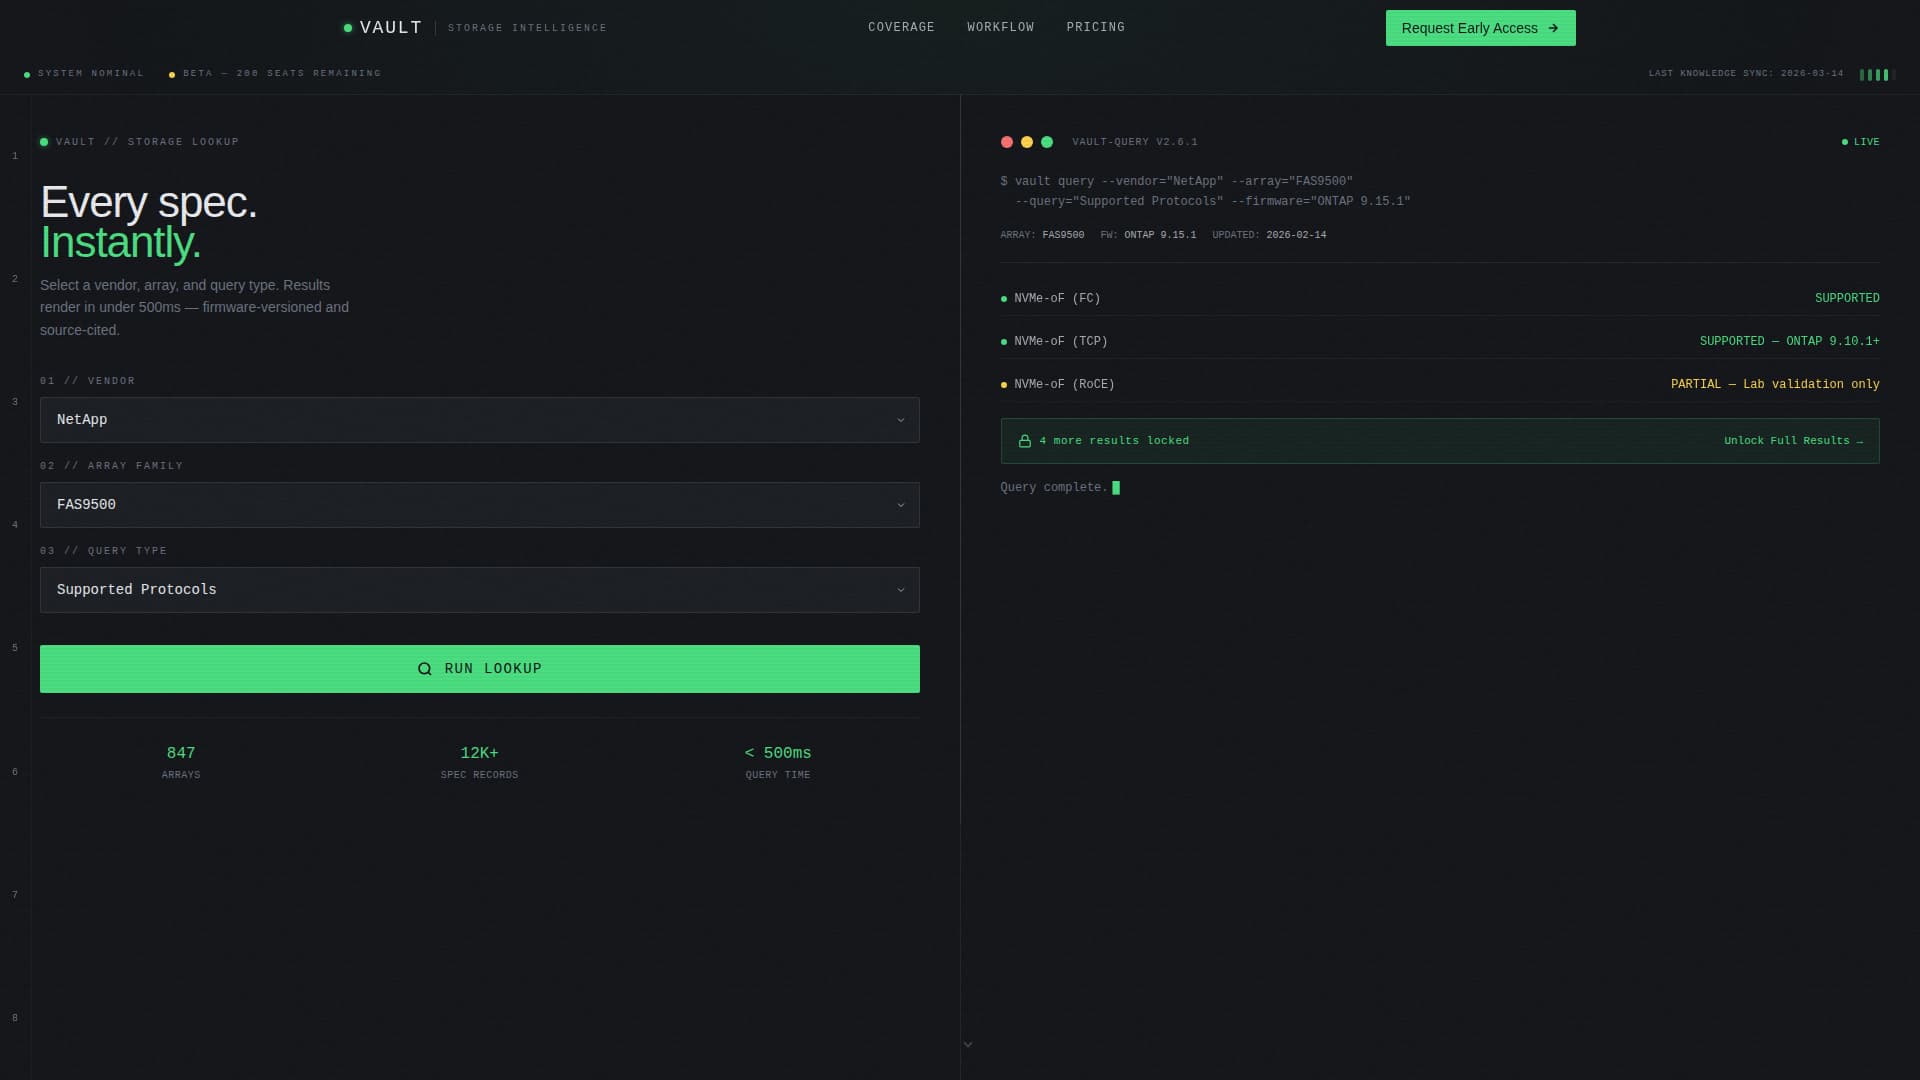Click the downward chevron at page bottom
The width and height of the screenshot is (1920, 1080).
point(967,1043)
